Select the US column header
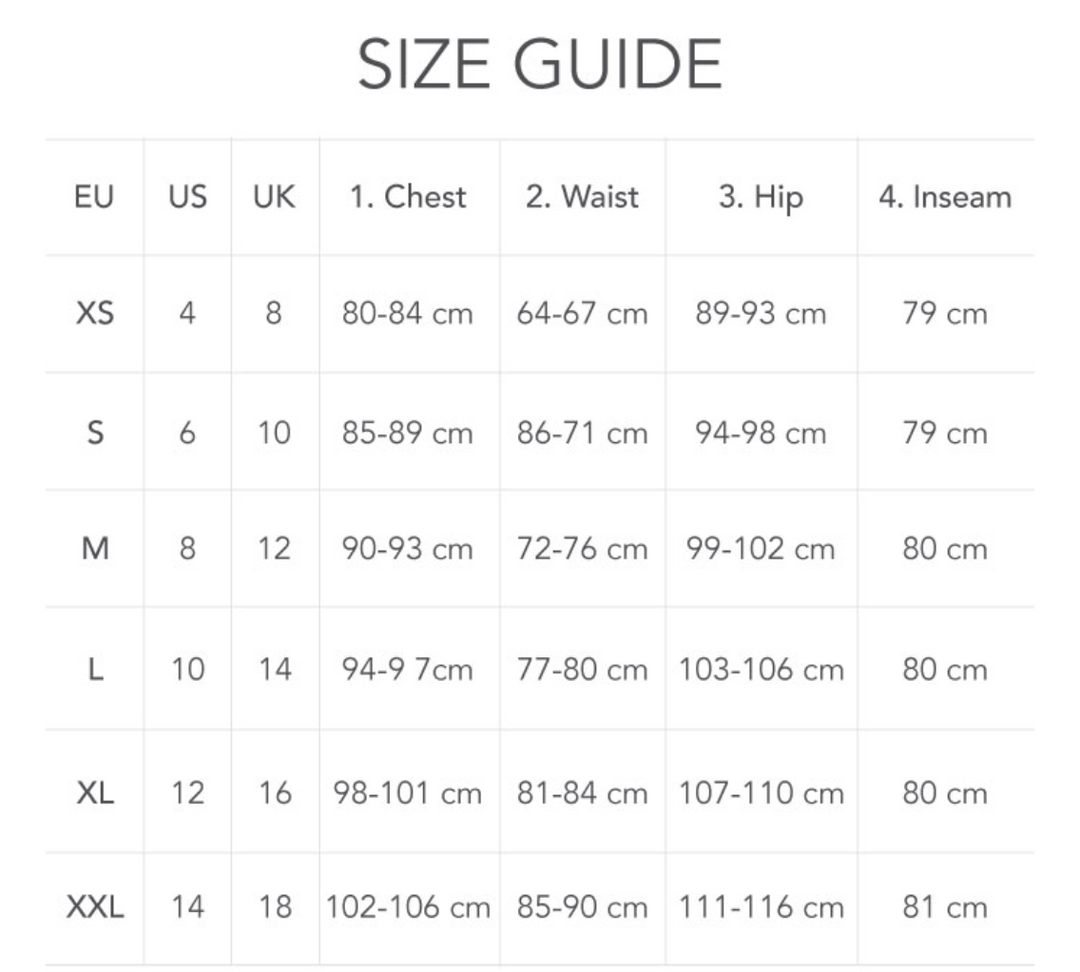Image resolution: width=1080 pixels, height=972 pixels. [x=187, y=197]
